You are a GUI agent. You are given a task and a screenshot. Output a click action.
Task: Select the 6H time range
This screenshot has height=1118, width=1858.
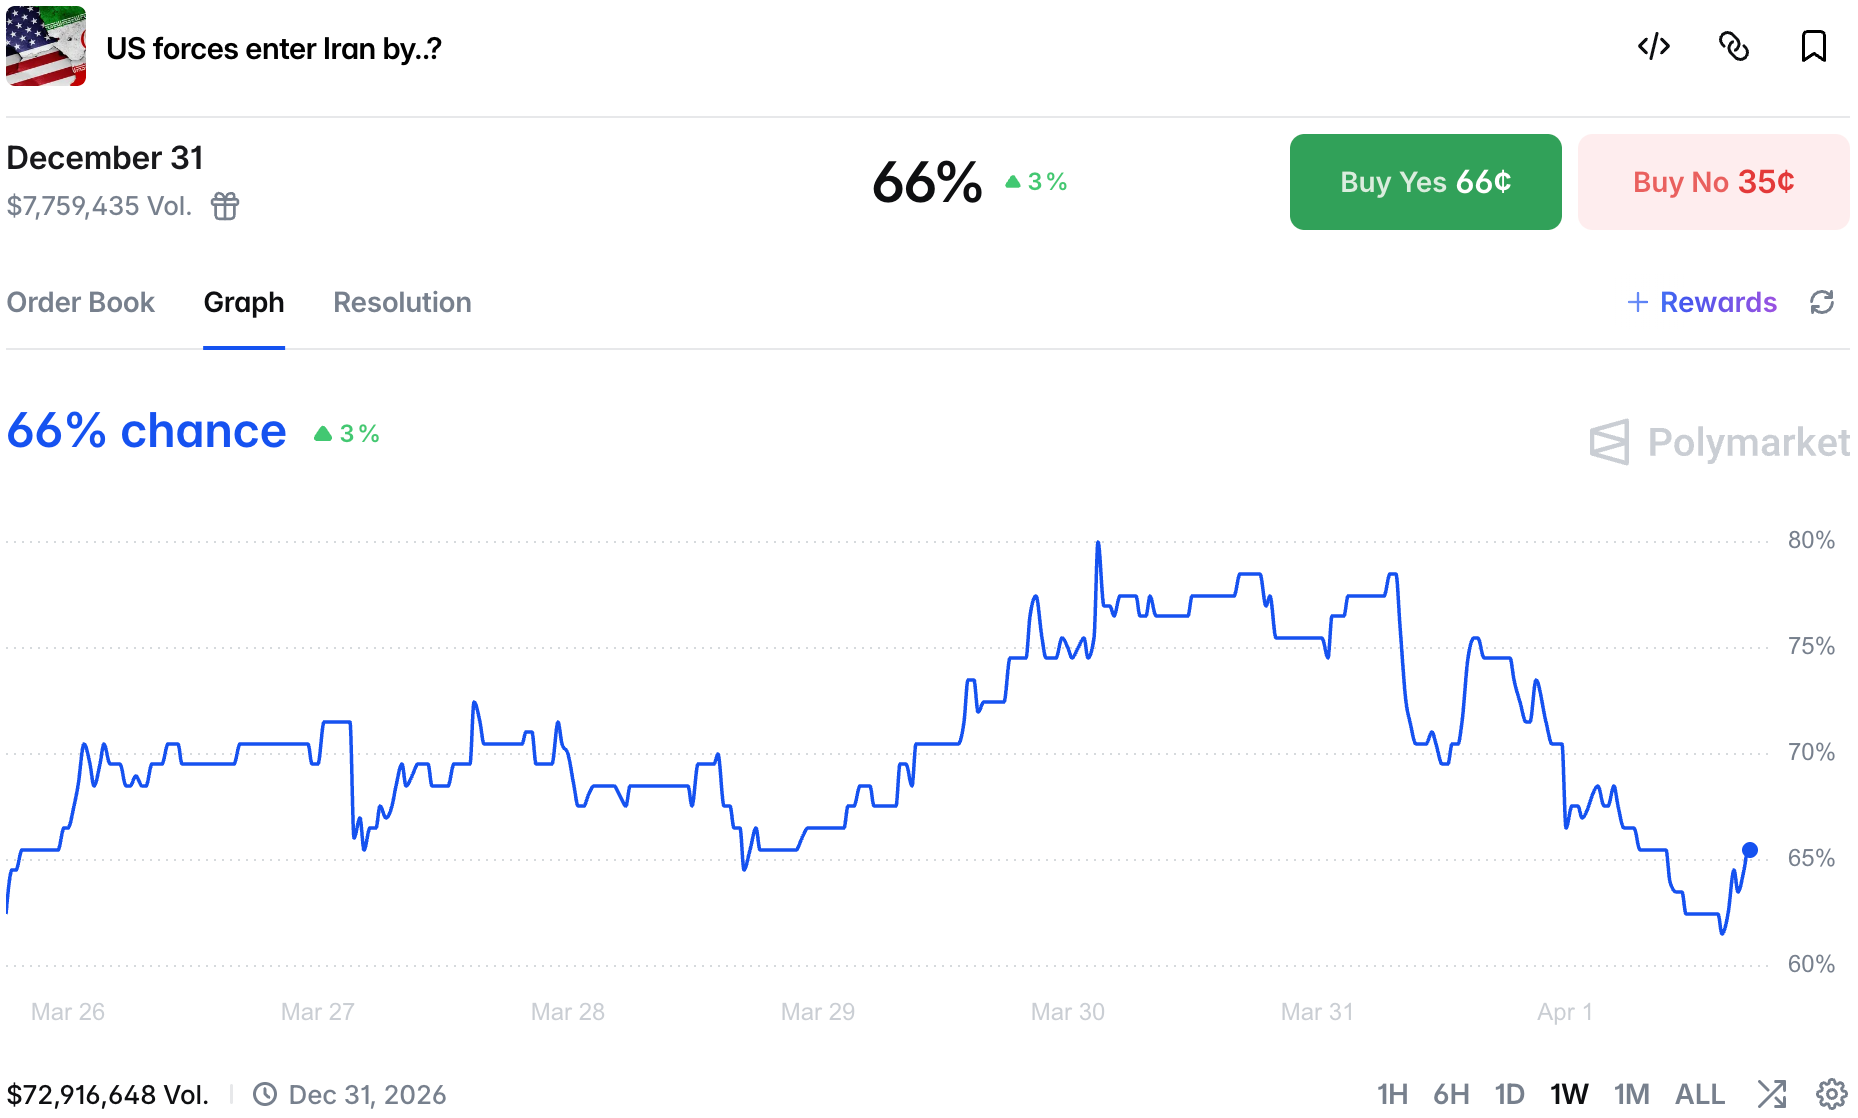click(1451, 1094)
